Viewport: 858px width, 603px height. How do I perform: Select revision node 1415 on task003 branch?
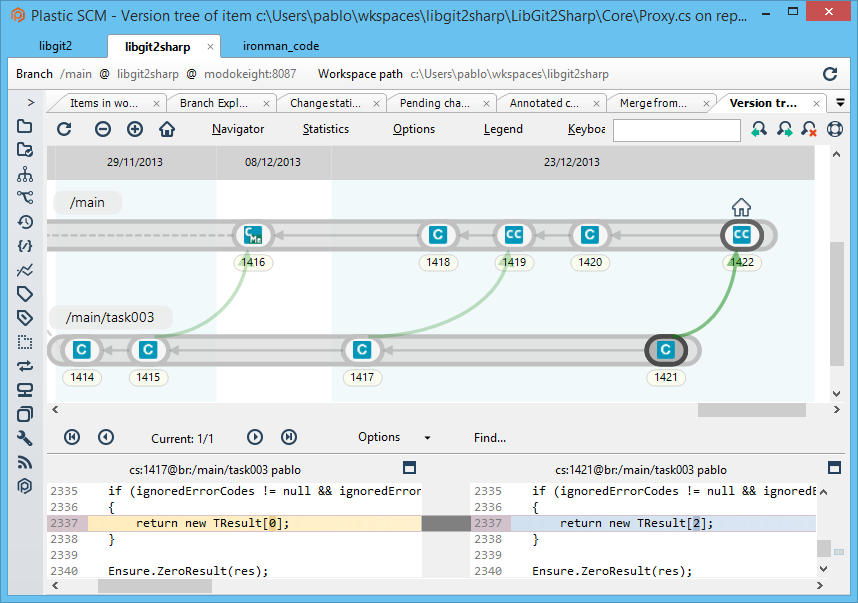148,350
